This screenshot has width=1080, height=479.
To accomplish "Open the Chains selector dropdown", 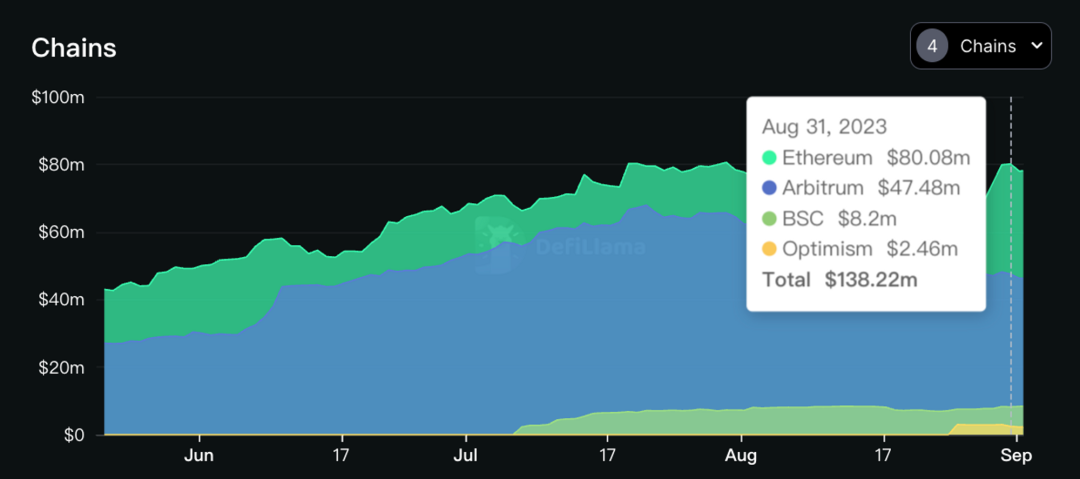I will click(x=980, y=46).
